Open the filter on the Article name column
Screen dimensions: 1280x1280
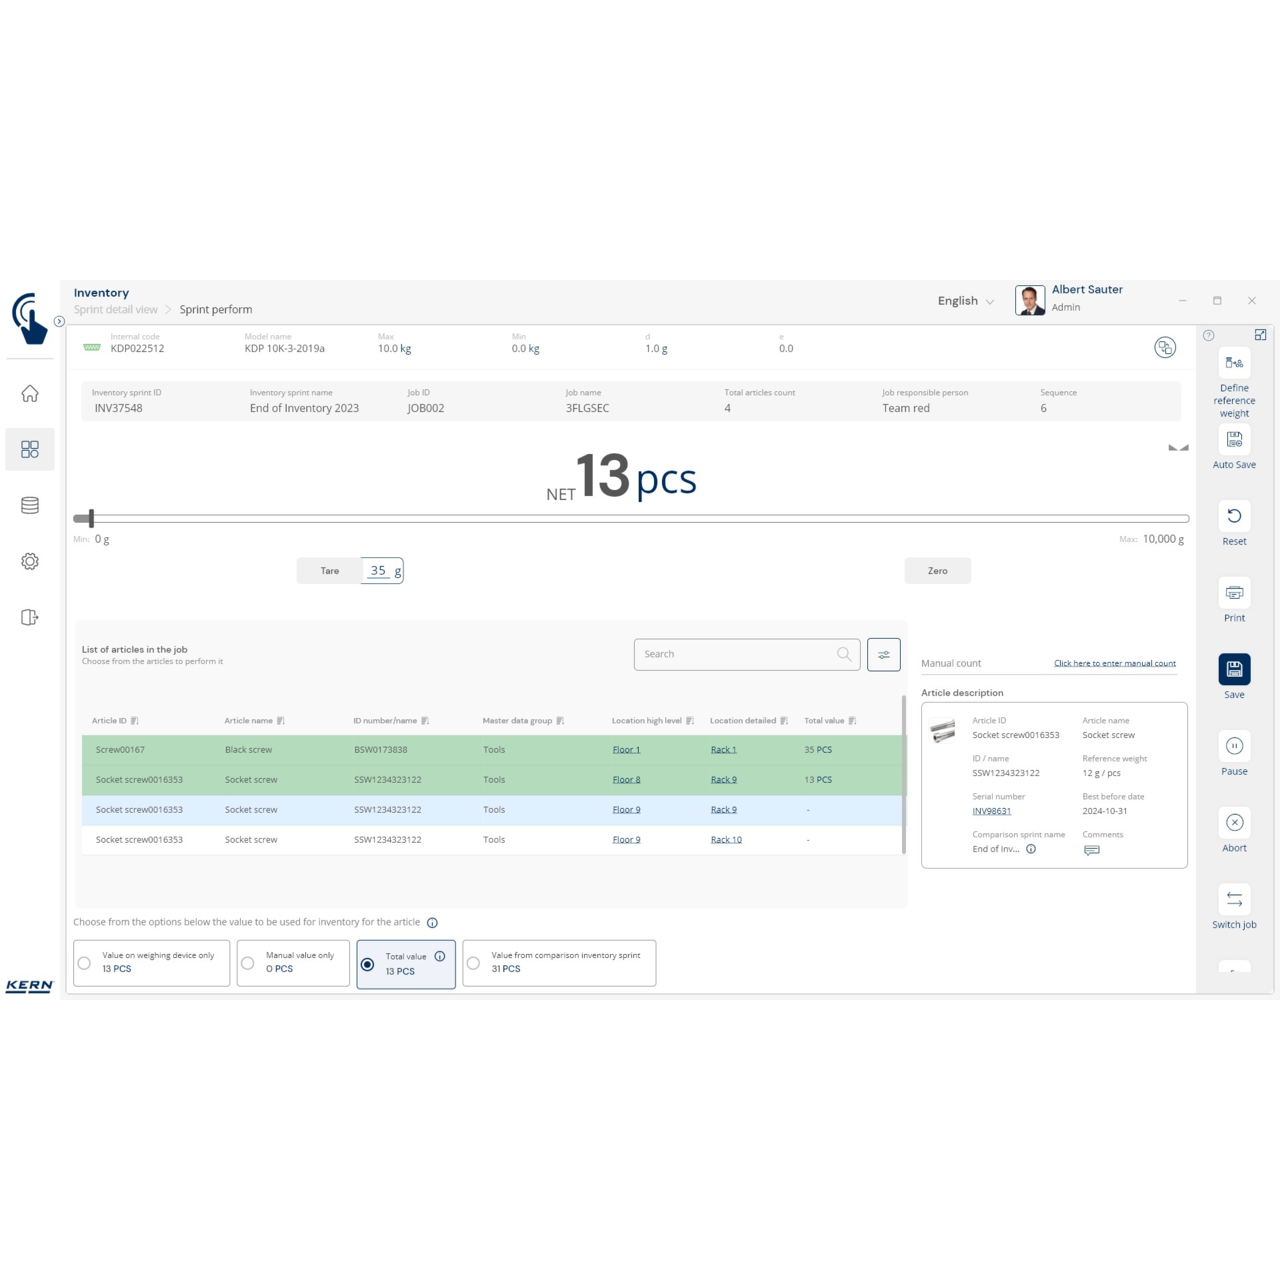[283, 720]
